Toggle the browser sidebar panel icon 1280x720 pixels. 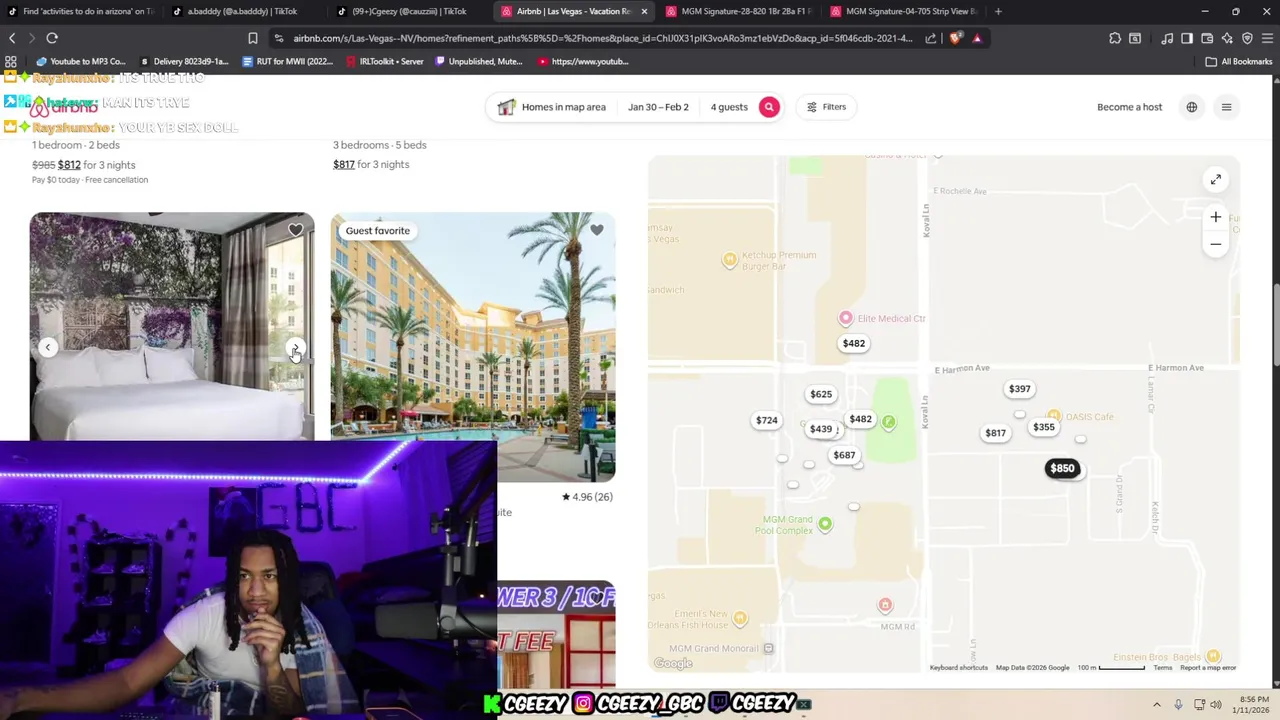click(x=1187, y=38)
